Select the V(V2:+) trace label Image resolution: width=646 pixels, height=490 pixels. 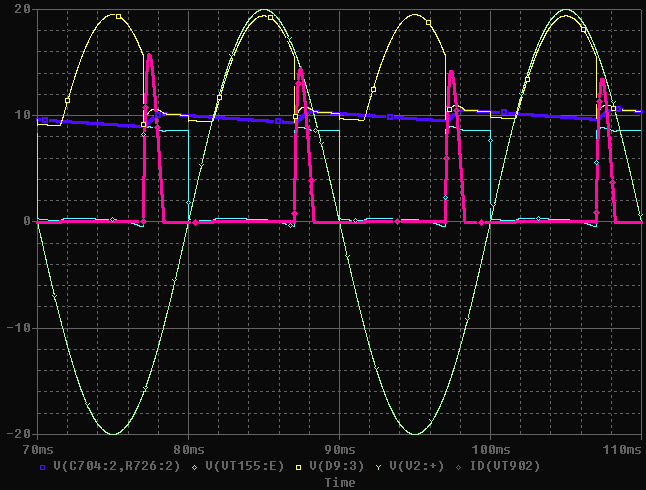(x=417, y=467)
